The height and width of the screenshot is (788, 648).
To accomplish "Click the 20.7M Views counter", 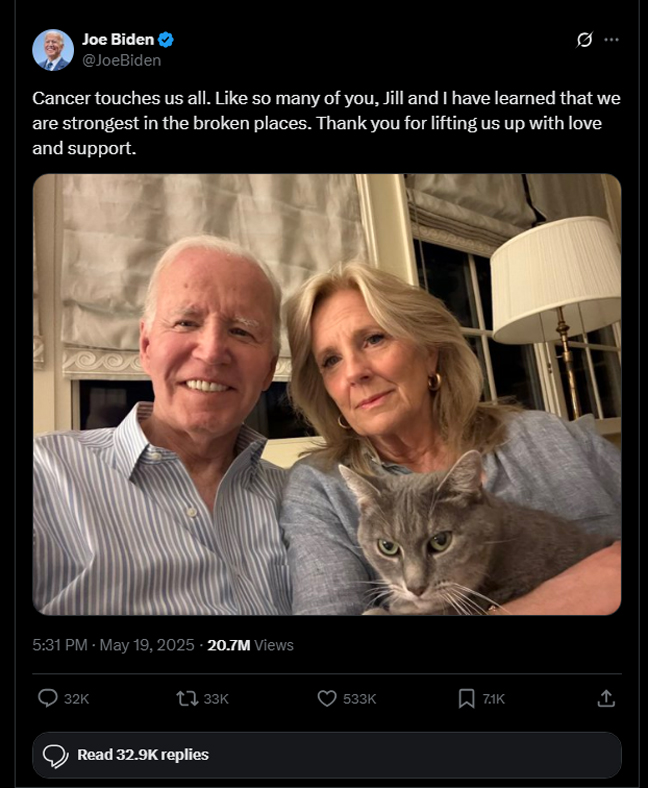I will point(250,645).
